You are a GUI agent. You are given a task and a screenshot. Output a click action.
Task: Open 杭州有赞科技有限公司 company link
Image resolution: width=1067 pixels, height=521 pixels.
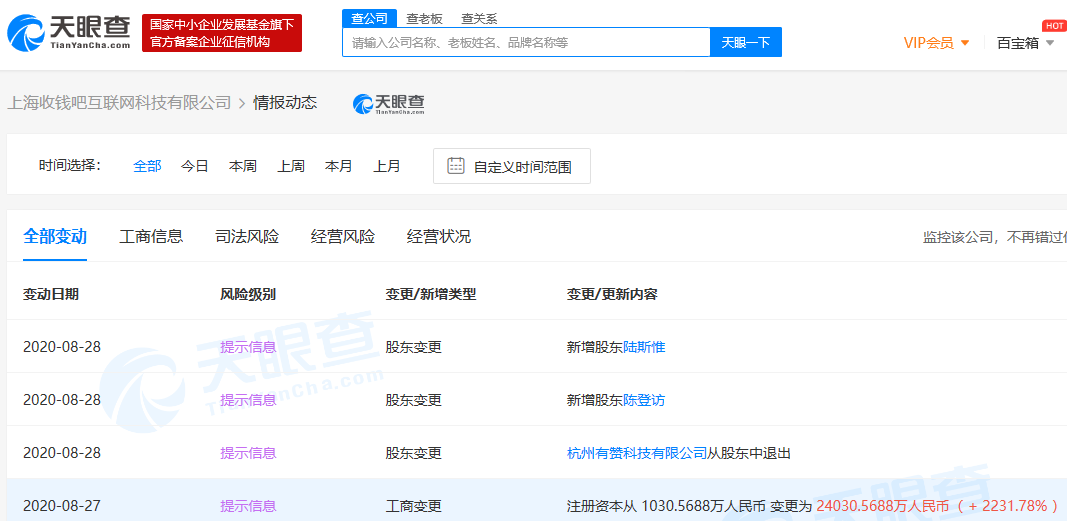[x=637, y=453]
